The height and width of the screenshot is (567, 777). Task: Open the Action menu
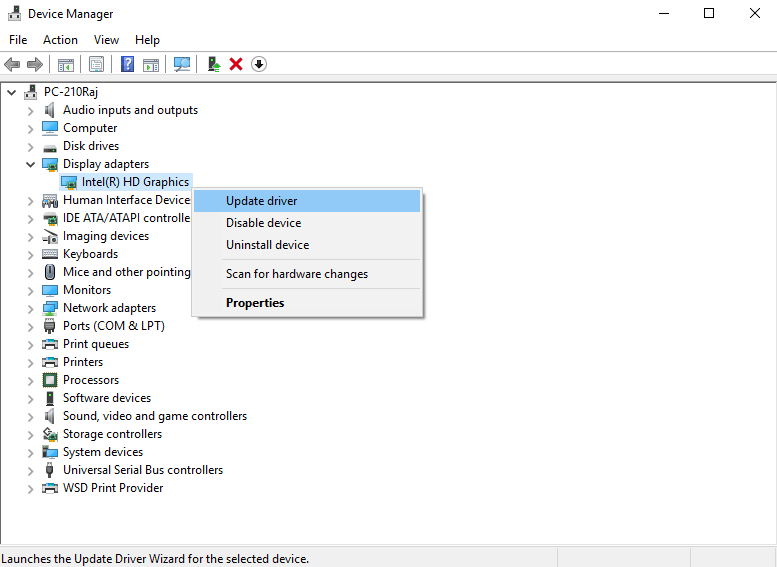[x=60, y=40]
